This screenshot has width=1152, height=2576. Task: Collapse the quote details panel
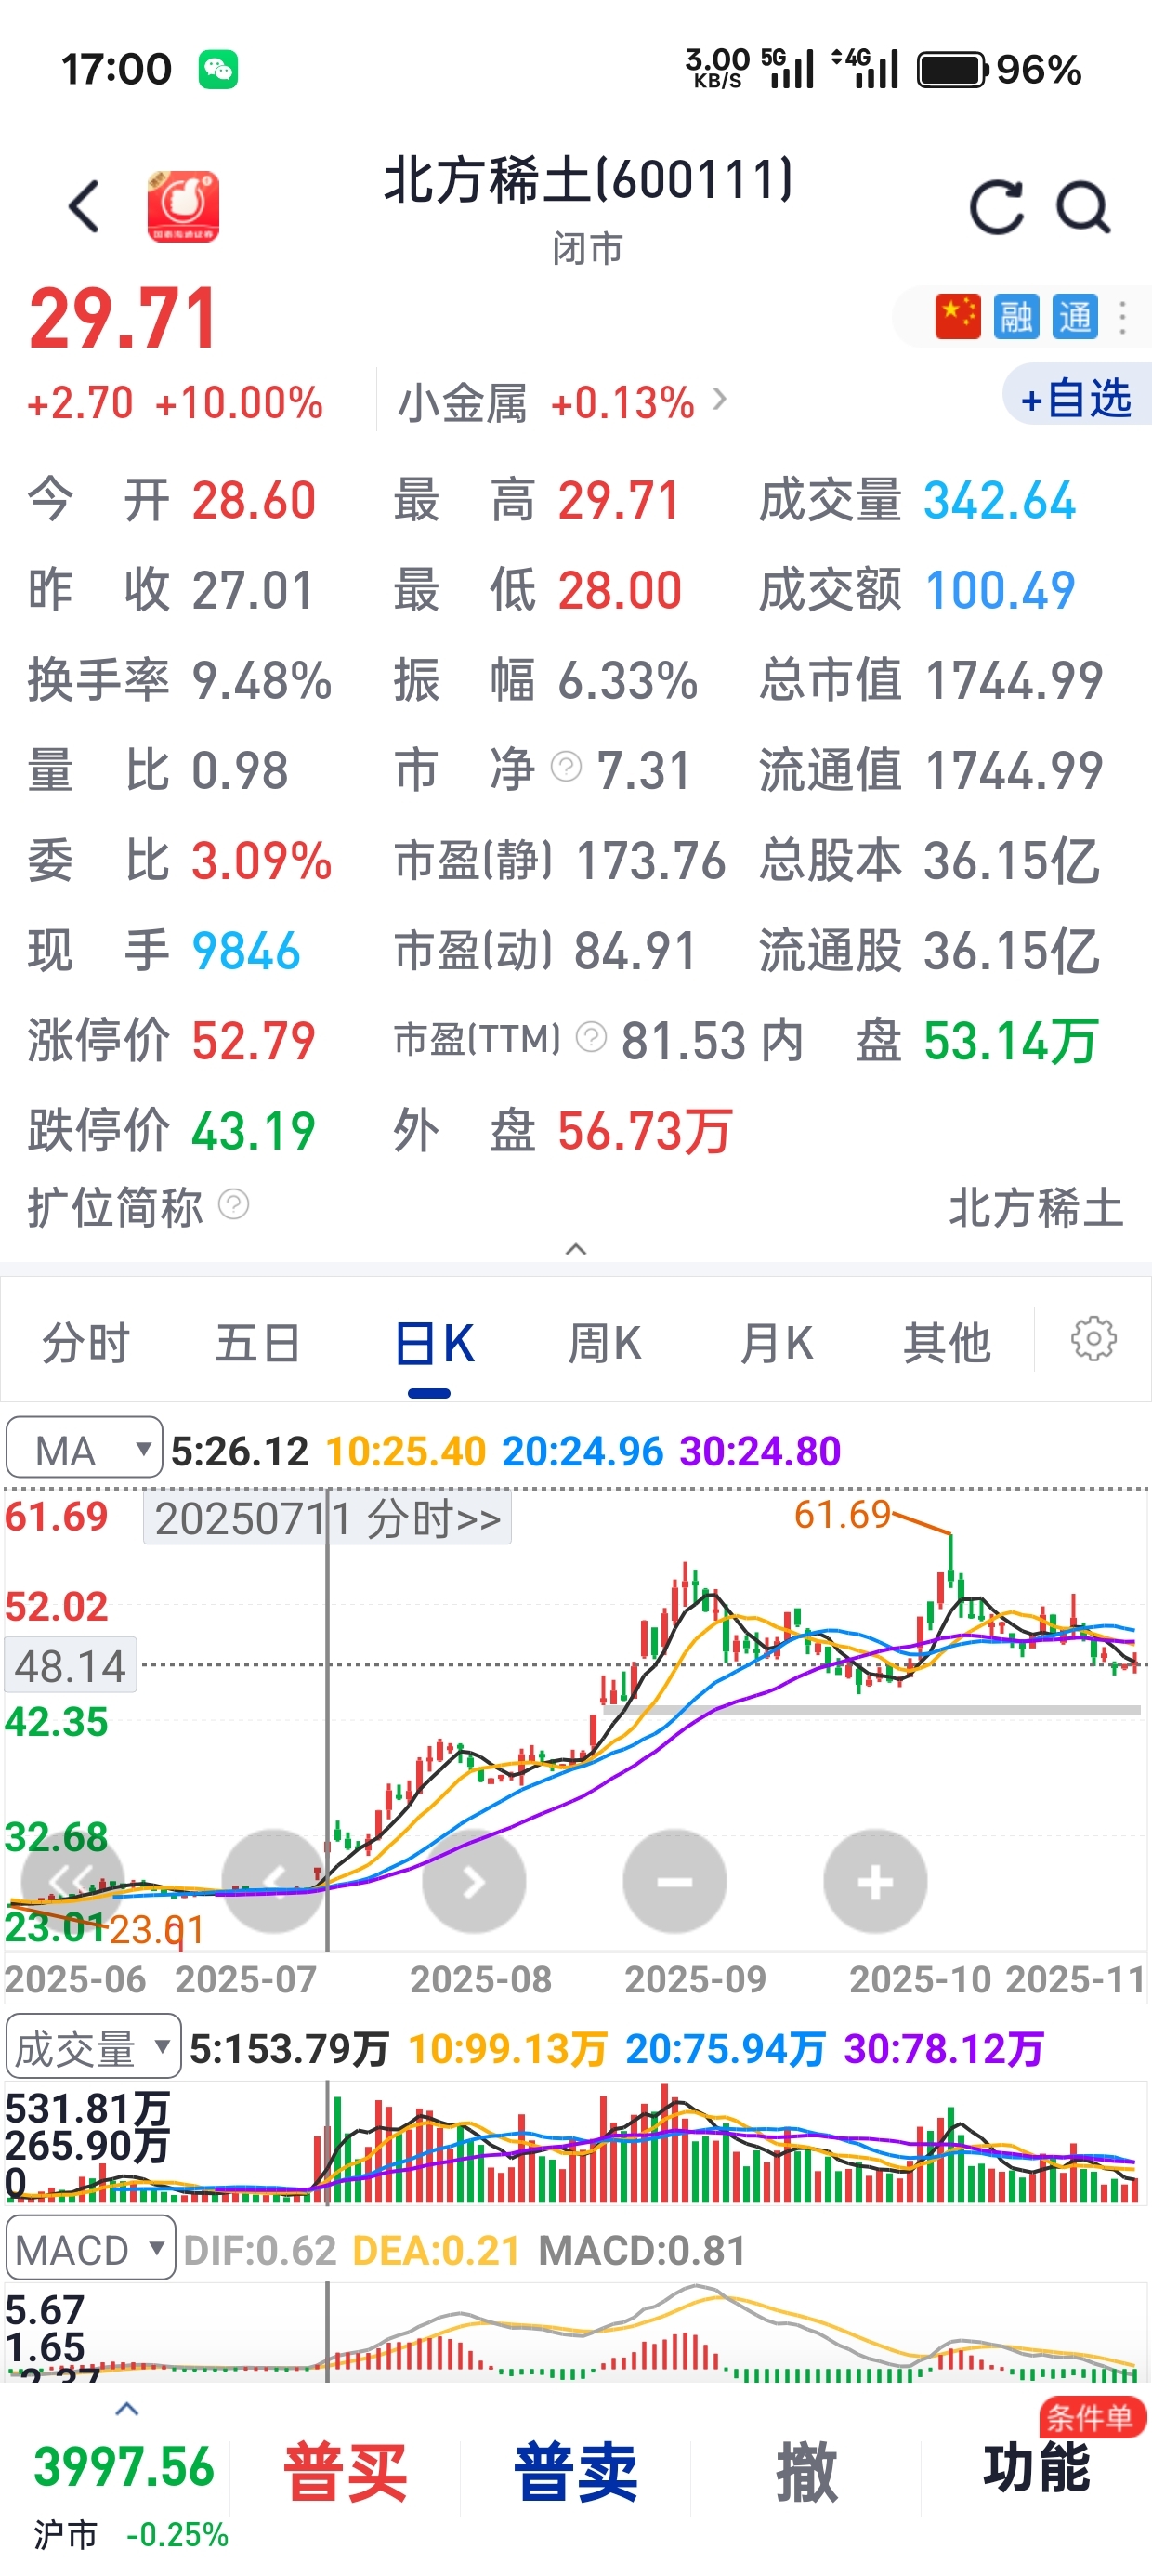pyautogui.click(x=576, y=1249)
